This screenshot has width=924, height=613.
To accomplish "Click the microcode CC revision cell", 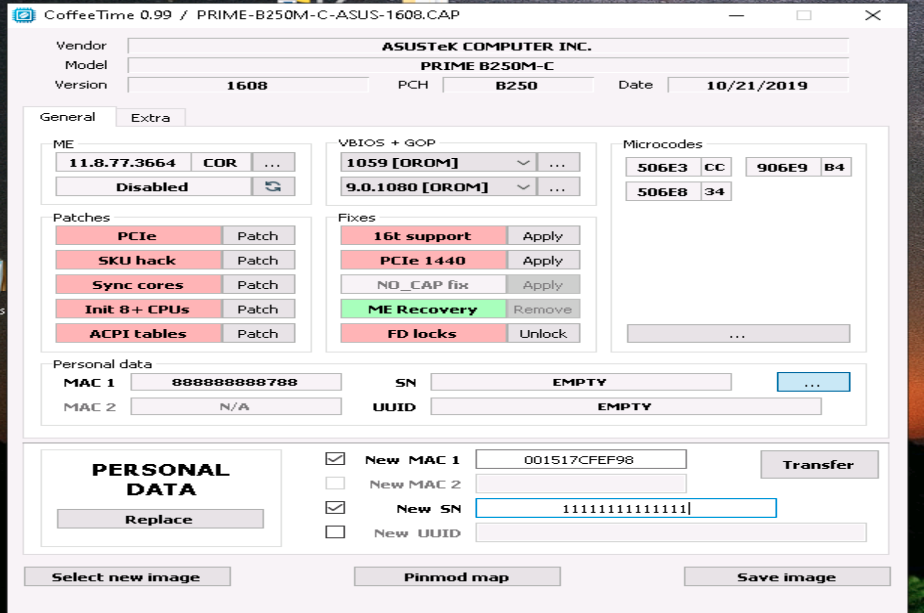I will pos(716,167).
